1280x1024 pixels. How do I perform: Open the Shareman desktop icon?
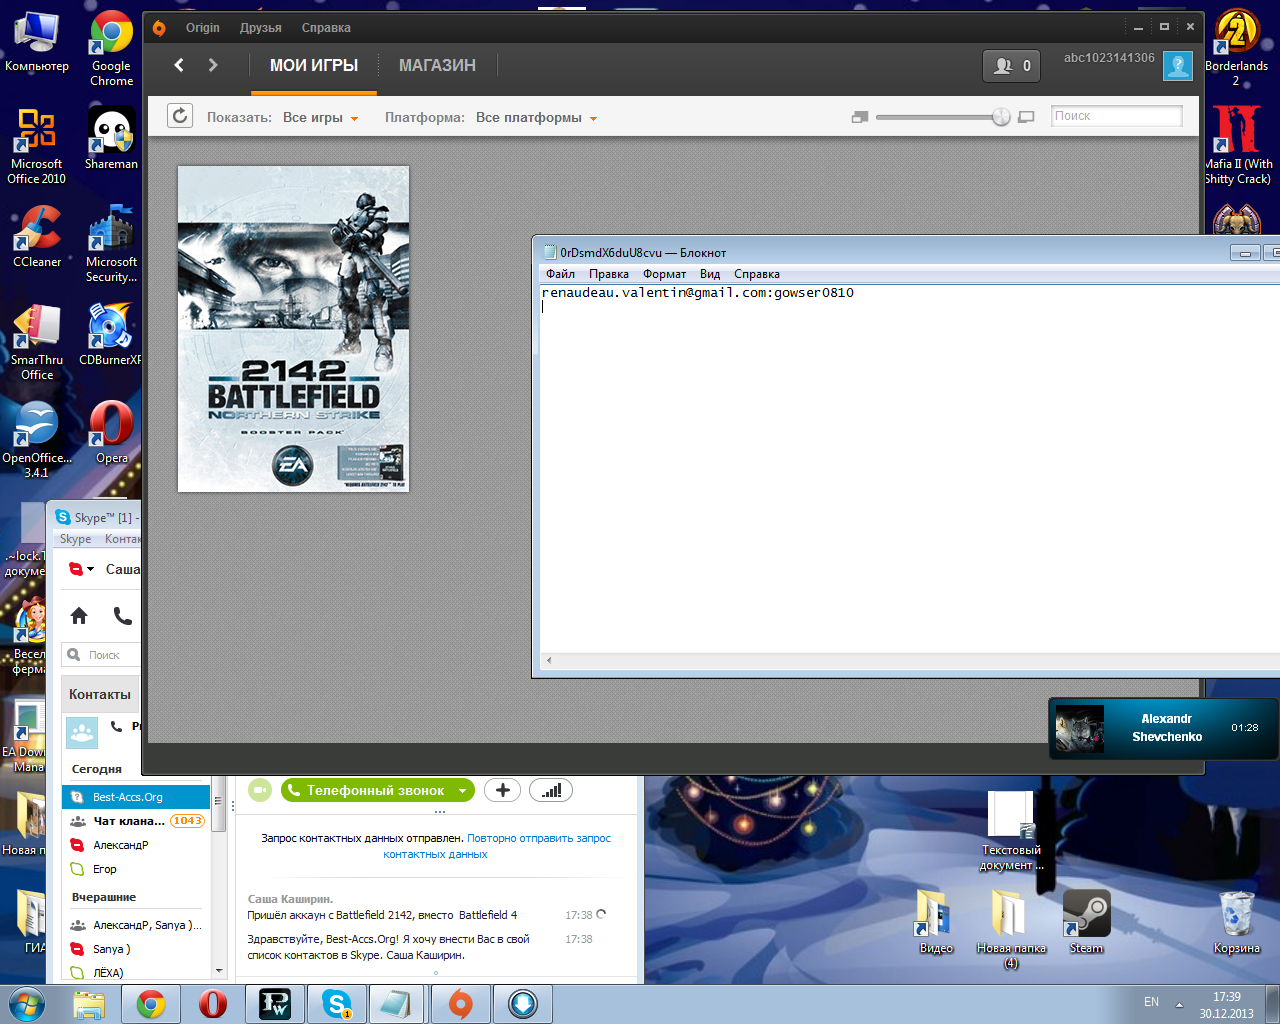[x=111, y=138]
